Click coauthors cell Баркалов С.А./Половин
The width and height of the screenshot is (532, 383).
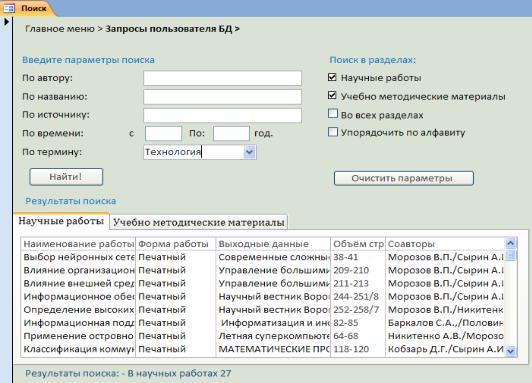(446, 323)
